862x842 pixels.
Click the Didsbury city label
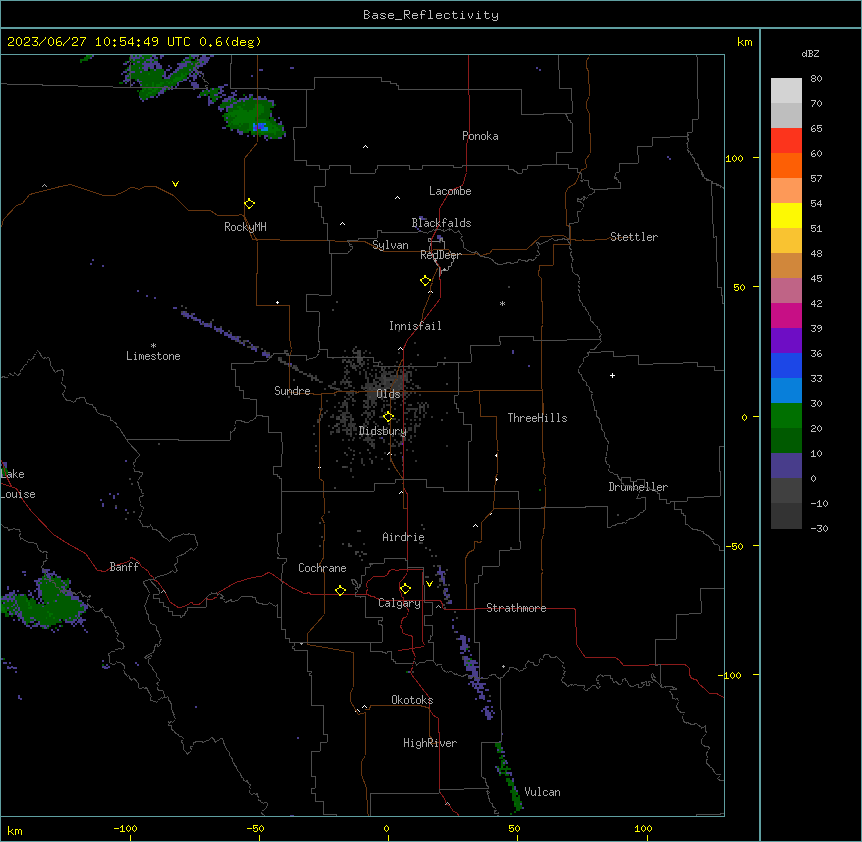click(x=383, y=431)
